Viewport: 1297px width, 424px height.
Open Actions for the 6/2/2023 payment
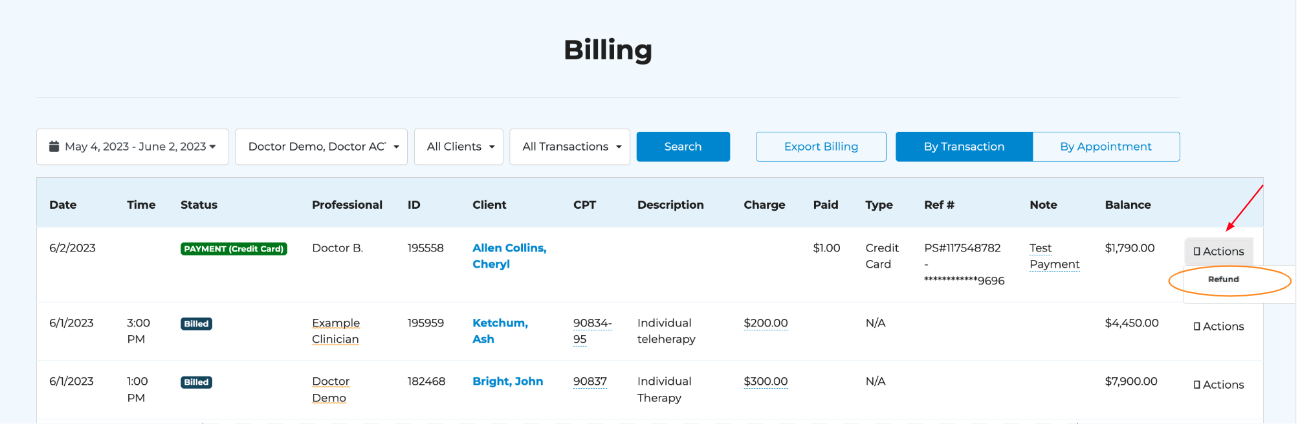(1218, 252)
